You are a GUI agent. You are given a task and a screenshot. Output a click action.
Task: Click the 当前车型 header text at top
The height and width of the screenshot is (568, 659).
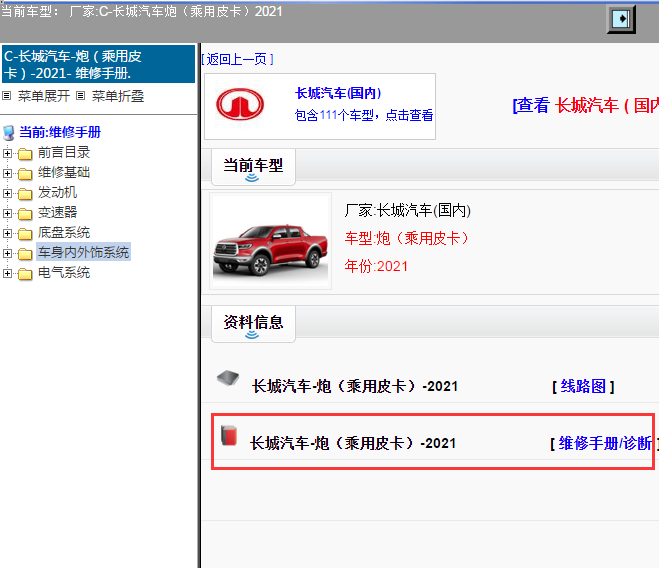click(141, 11)
